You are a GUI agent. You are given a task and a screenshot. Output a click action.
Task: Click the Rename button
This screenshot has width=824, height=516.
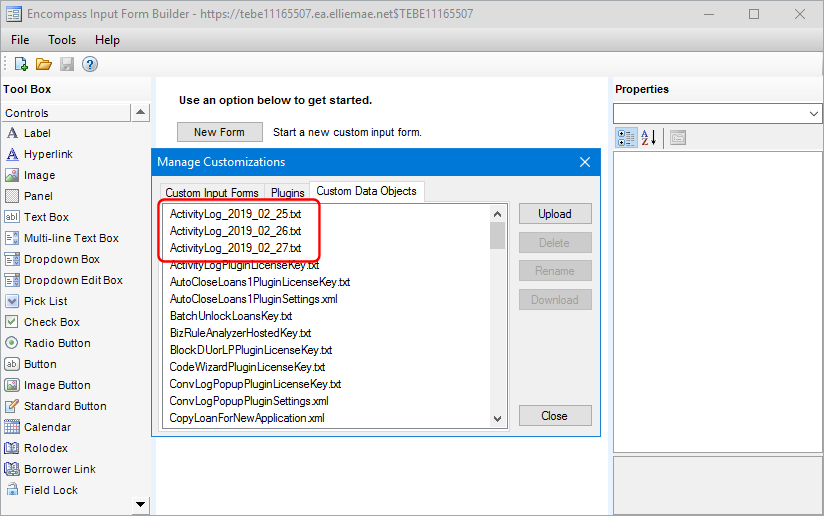[x=555, y=271]
